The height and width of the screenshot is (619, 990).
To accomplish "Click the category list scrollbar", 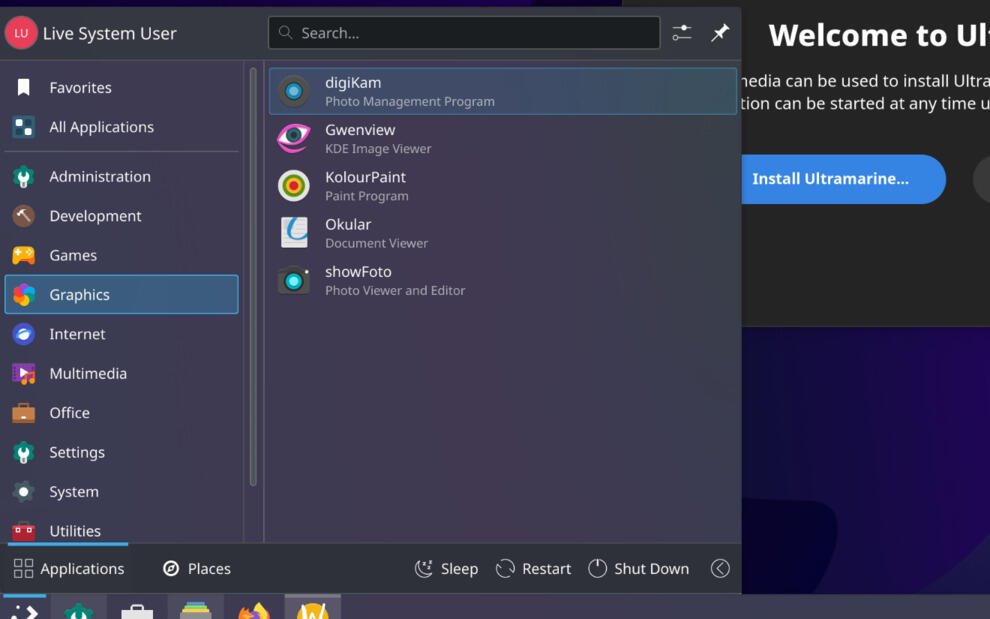I will (x=253, y=277).
